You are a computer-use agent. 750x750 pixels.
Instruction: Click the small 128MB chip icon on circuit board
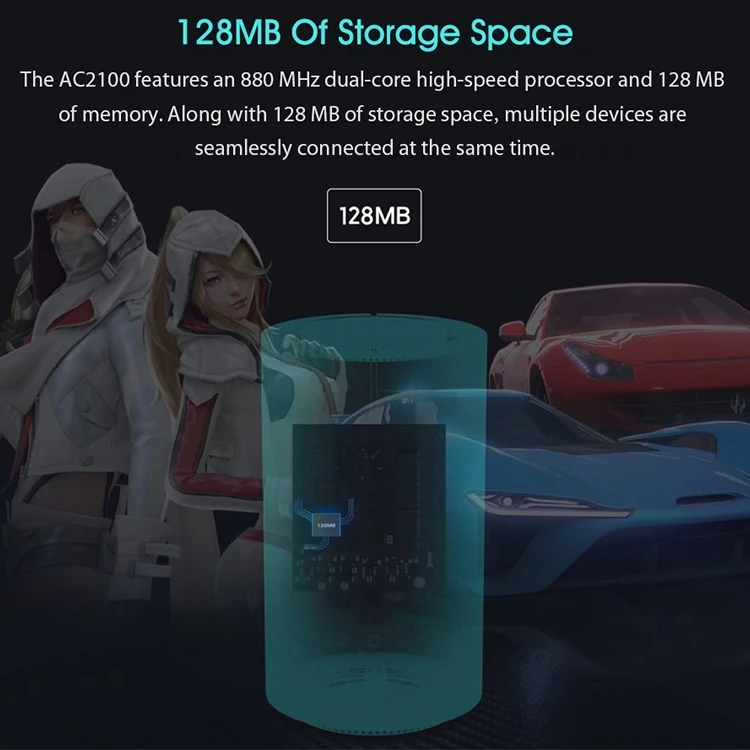click(326, 525)
